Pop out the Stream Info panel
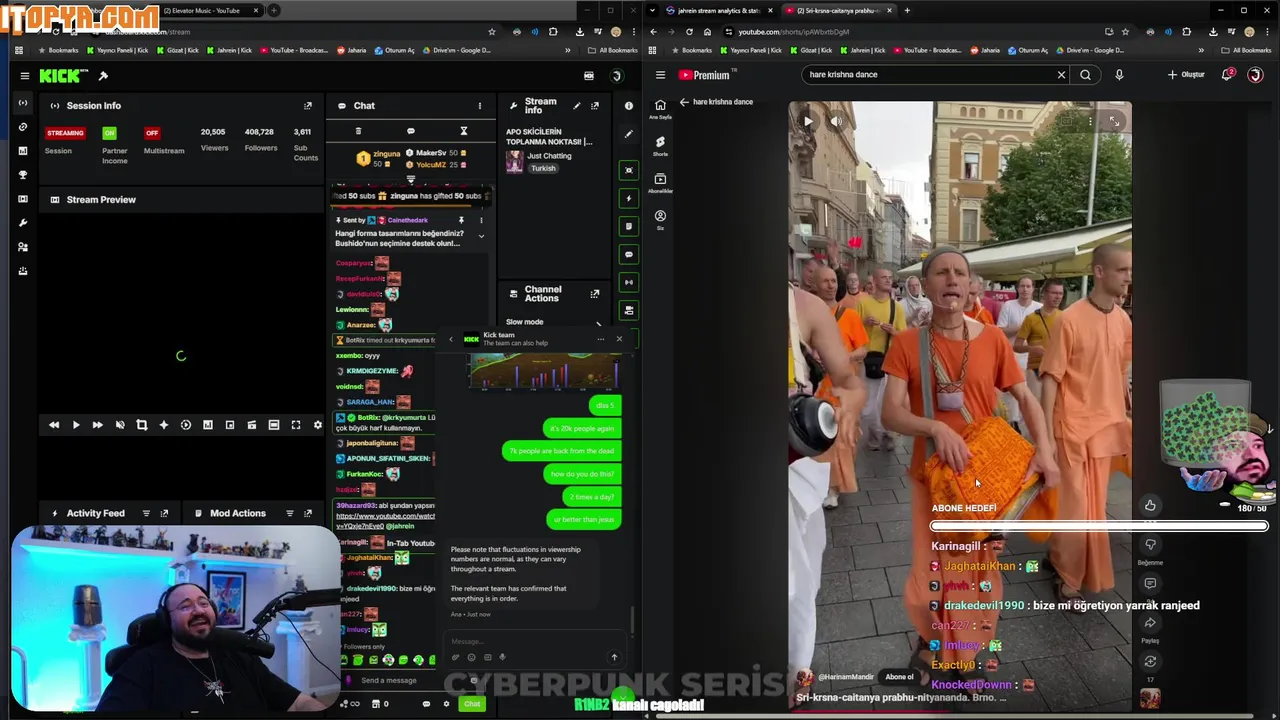 click(595, 106)
